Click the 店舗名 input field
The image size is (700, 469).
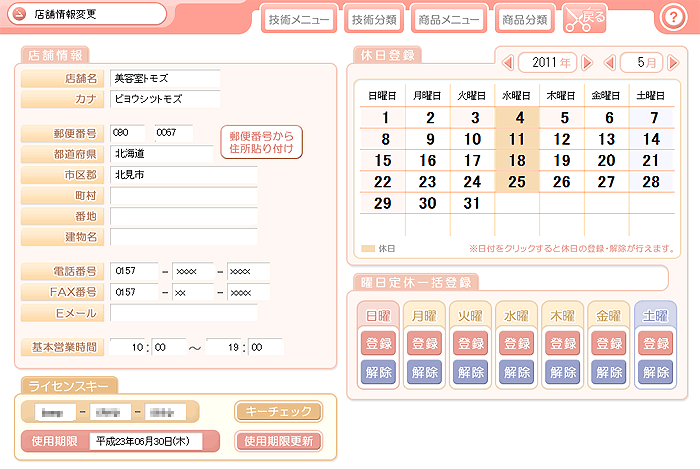(x=165, y=78)
